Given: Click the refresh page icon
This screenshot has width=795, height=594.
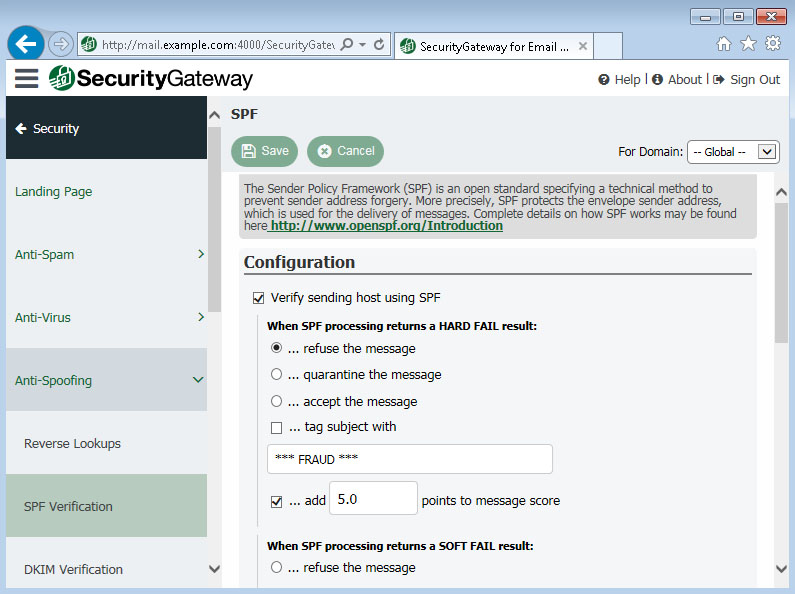Looking at the screenshot, I should pyautogui.click(x=379, y=45).
